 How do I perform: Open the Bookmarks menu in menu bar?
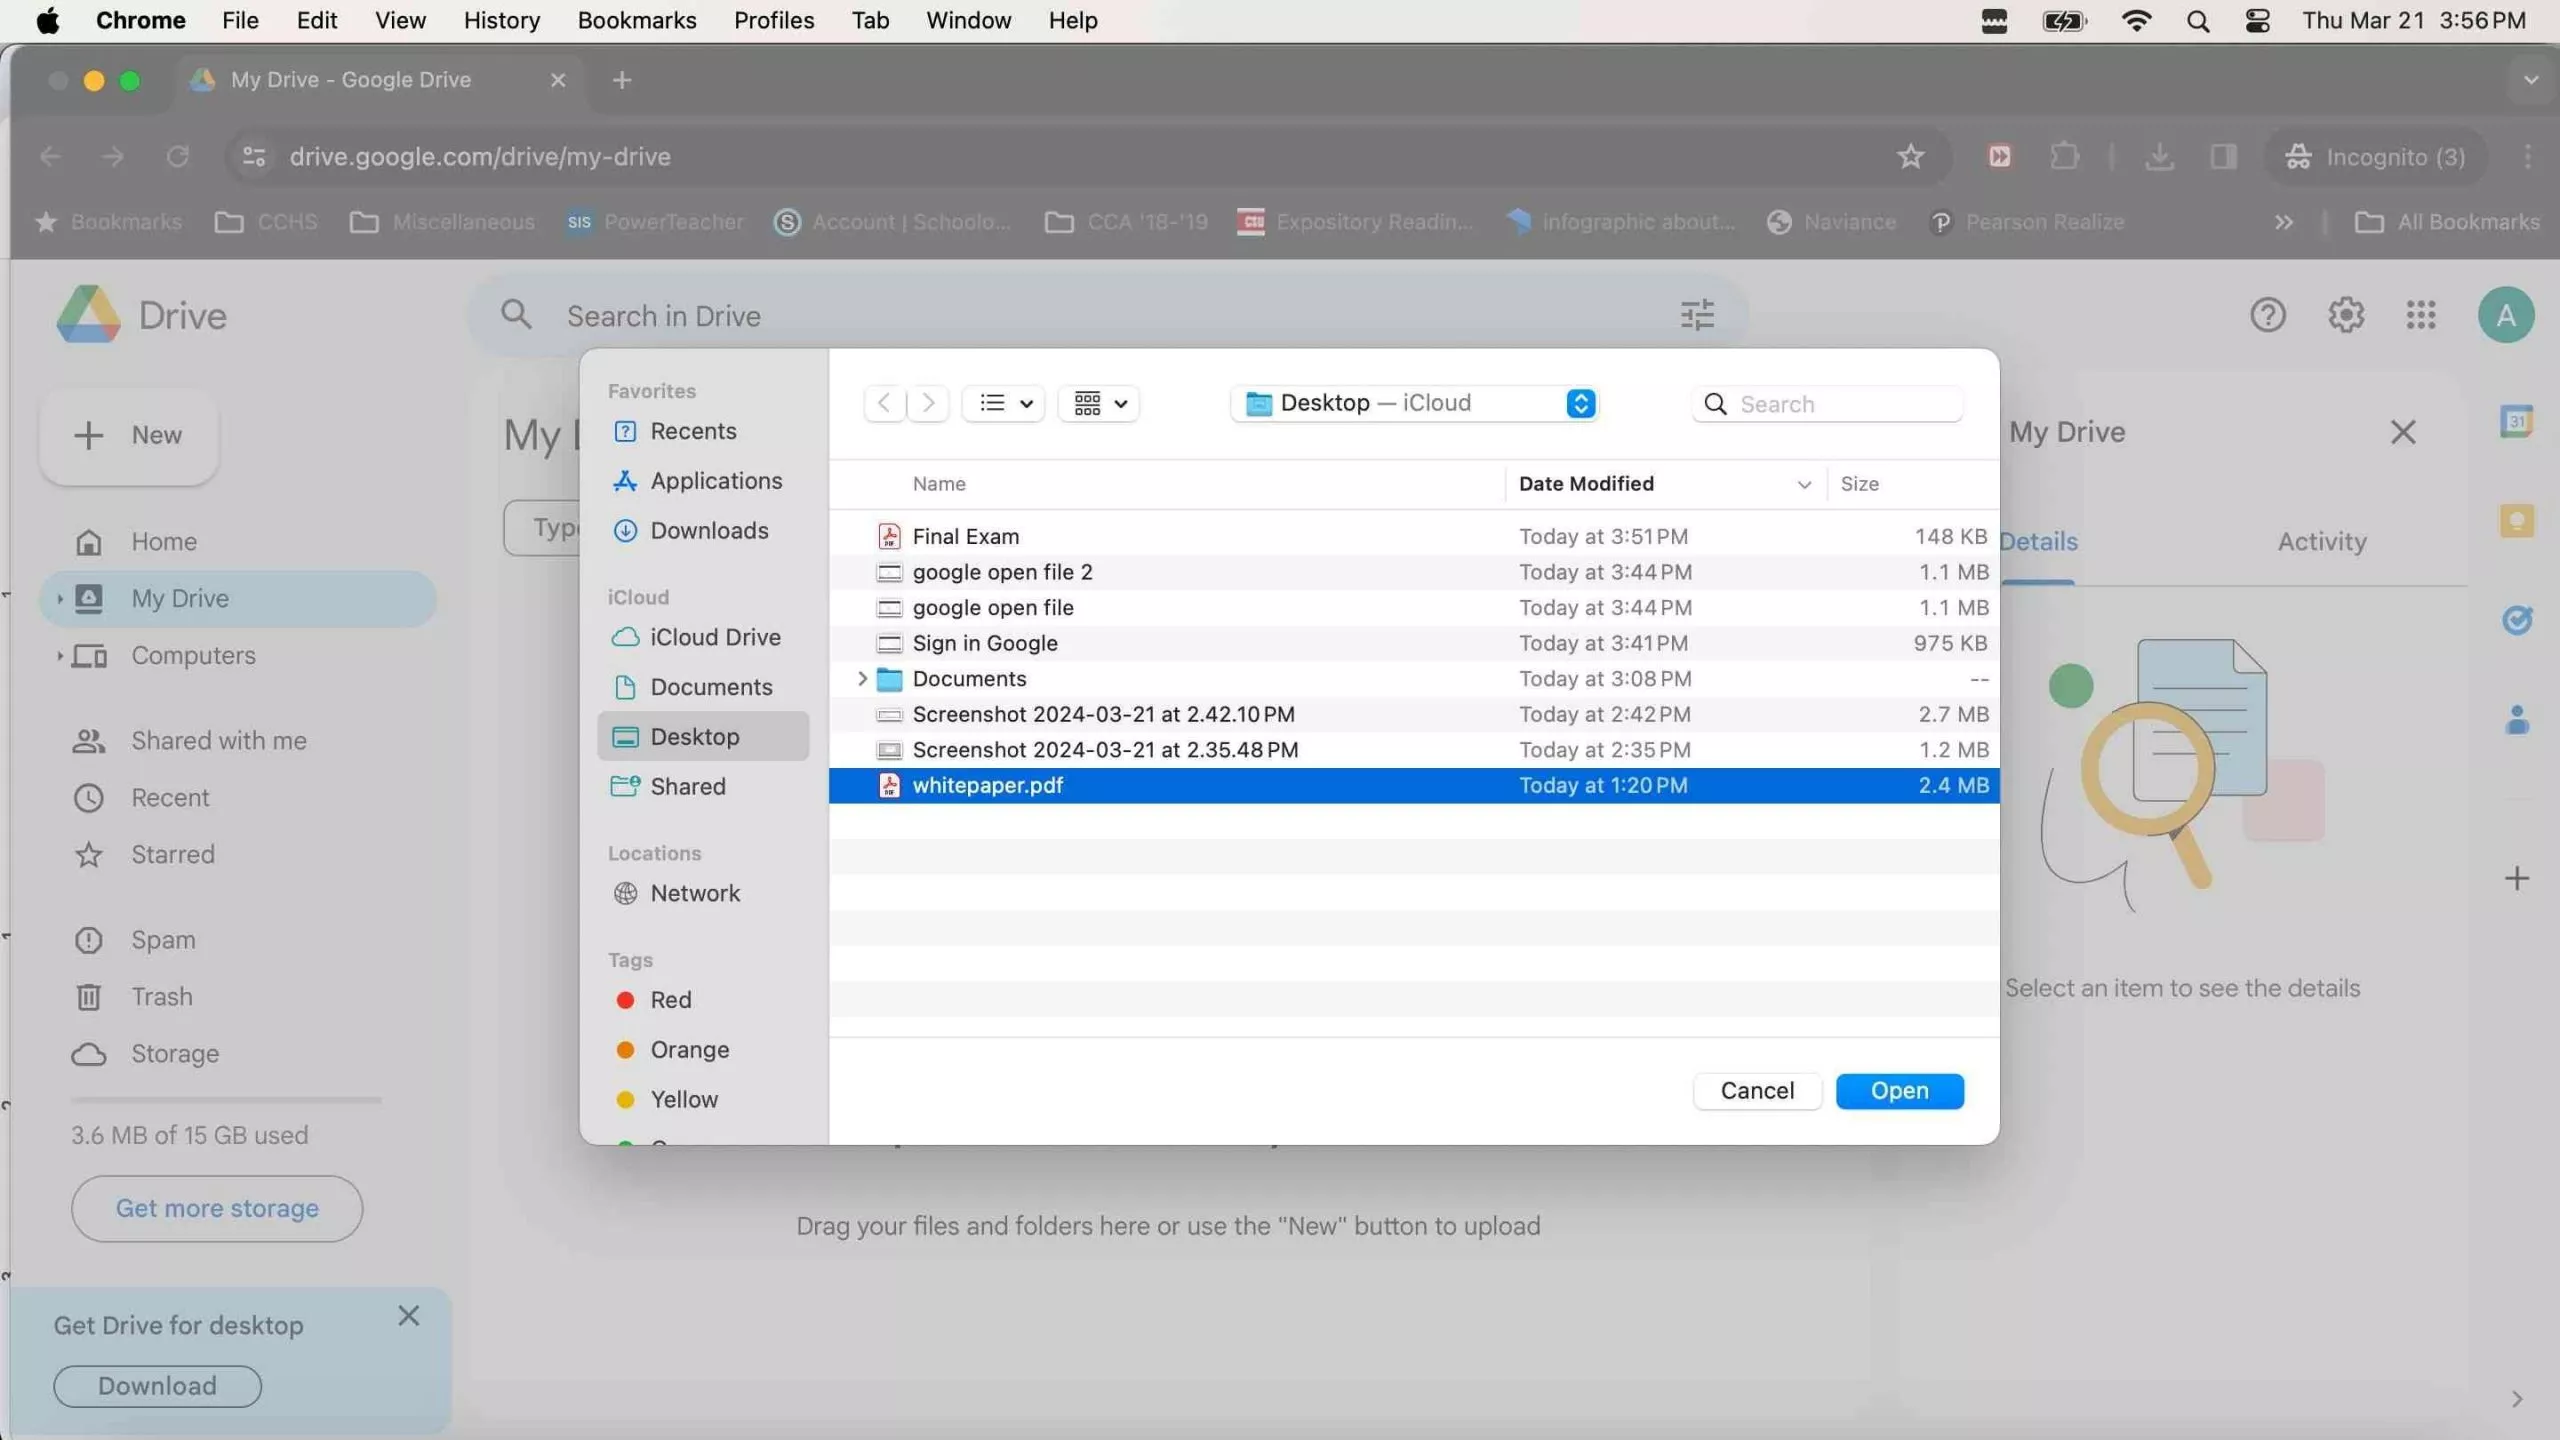636,21
